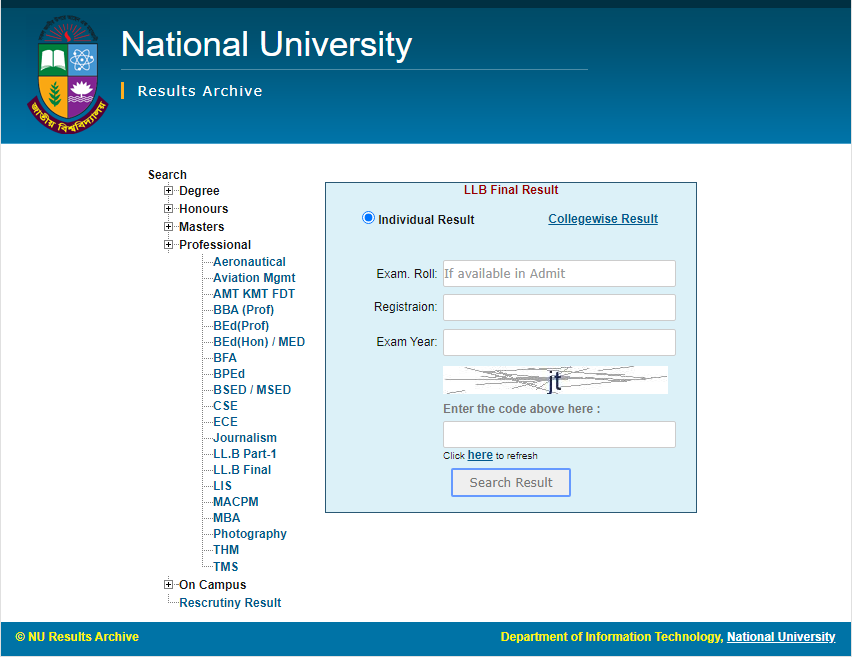
Task: Open the National University footer link
Action: point(781,637)
